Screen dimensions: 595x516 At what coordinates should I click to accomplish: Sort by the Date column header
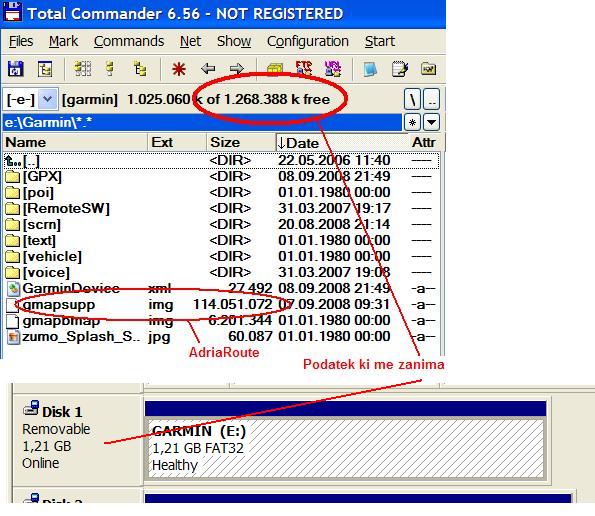[x=341, y=142]
